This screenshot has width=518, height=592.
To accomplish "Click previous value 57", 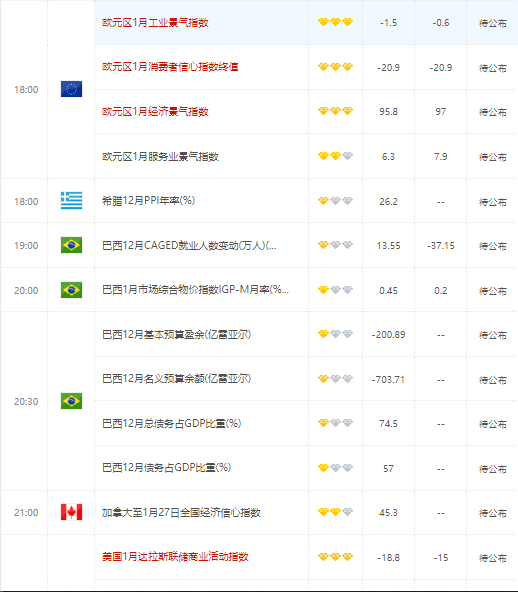I will coord(388,469).
